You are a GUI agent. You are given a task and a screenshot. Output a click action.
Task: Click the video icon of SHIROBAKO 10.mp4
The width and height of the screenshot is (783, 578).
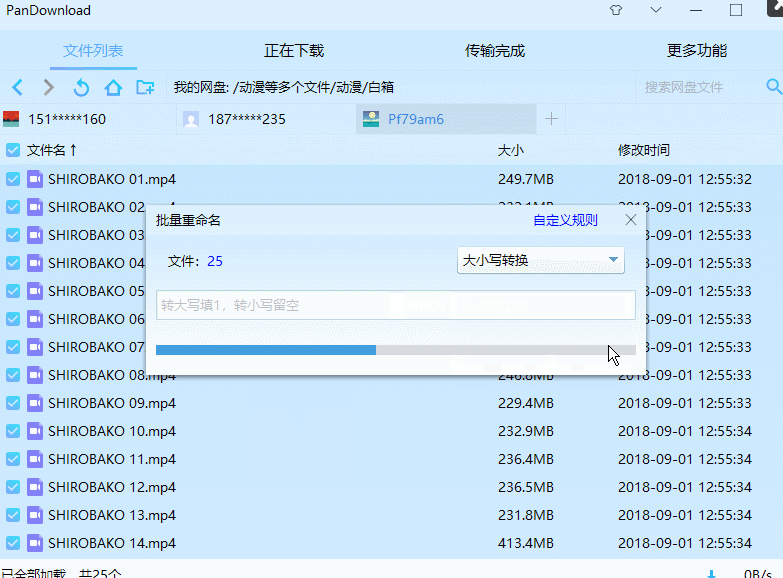click(35, 431)
